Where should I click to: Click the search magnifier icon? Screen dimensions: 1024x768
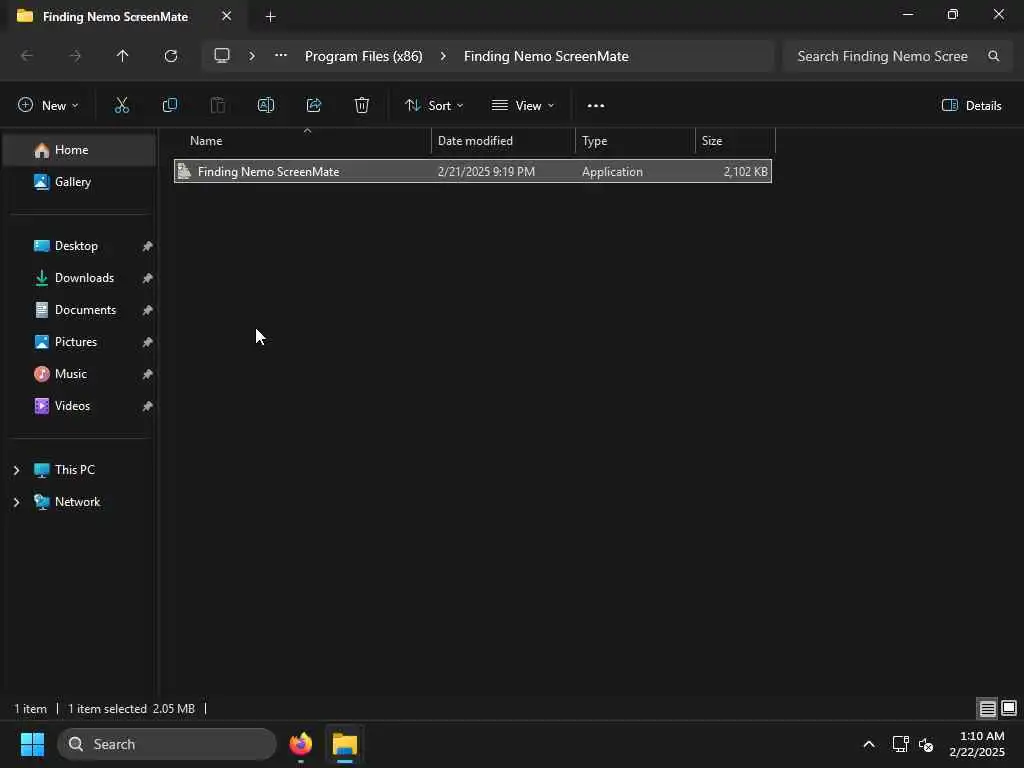[993, 56]
